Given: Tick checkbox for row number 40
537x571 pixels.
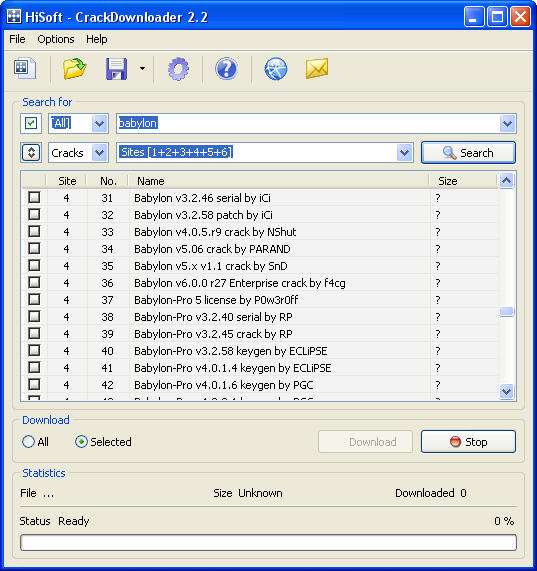Looking at the screenshot, I should click(x=34, y=350).
